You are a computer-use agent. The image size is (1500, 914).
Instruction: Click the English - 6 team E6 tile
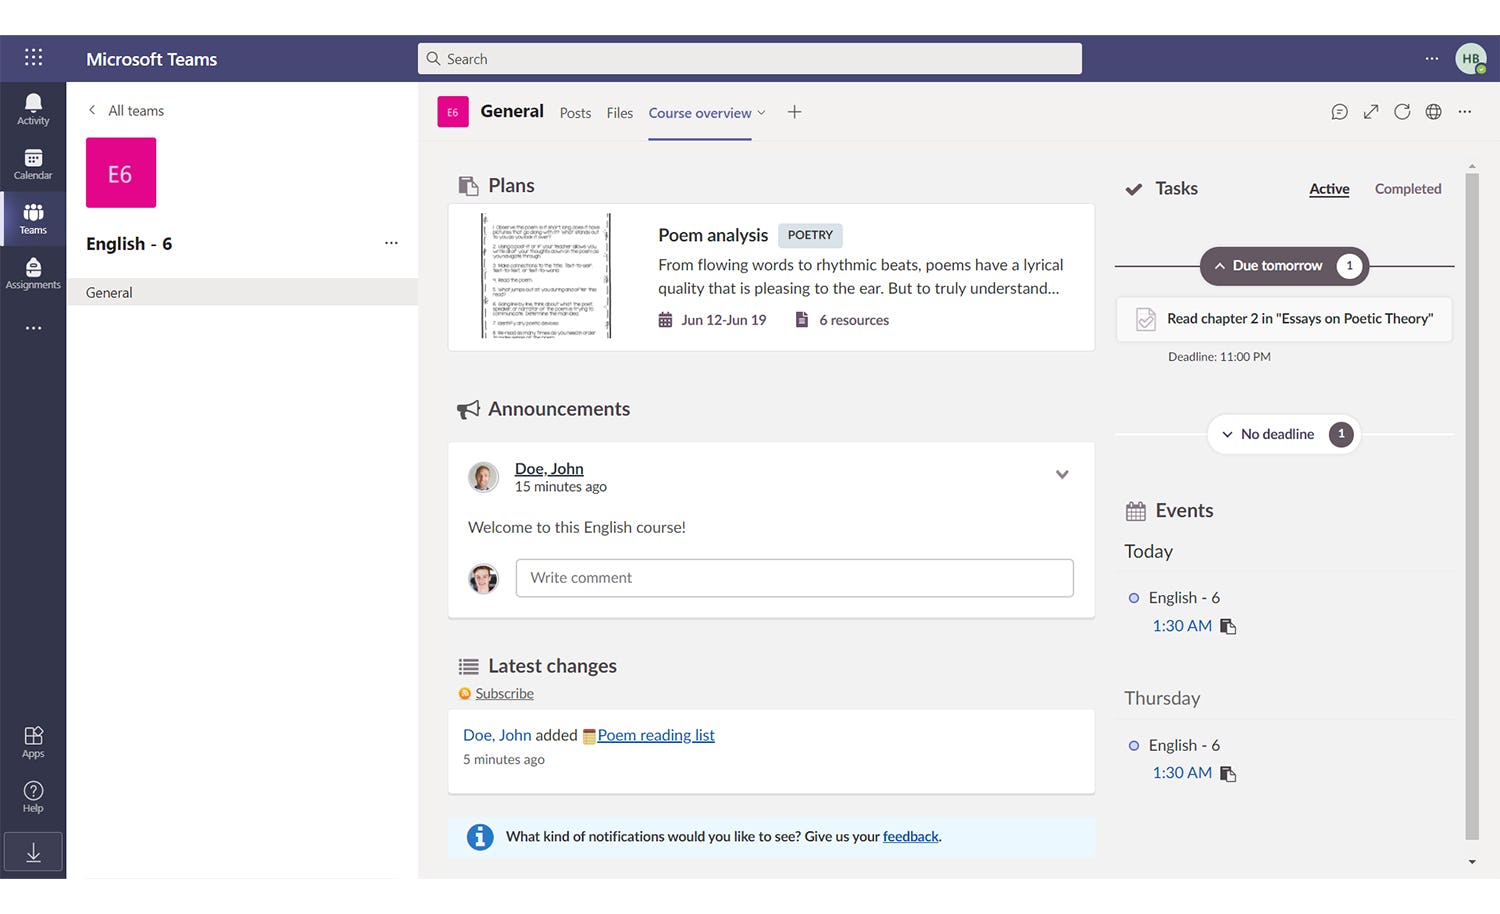[121, 173]
